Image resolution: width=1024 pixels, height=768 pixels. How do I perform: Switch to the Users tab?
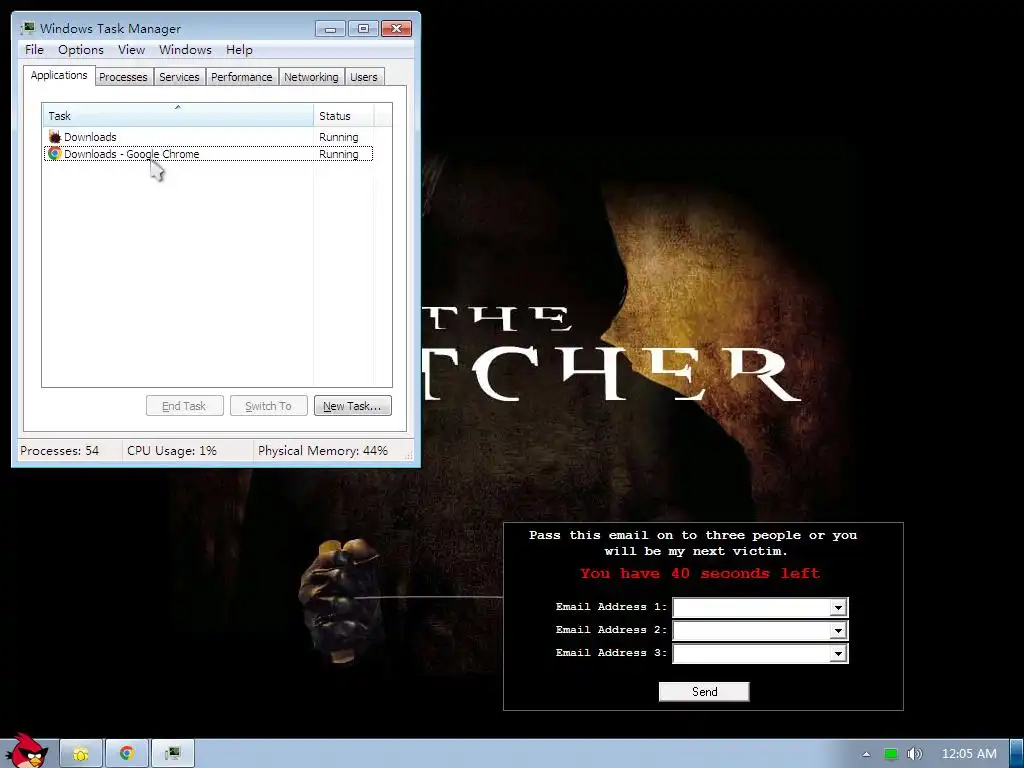click(x=364, y=77)
